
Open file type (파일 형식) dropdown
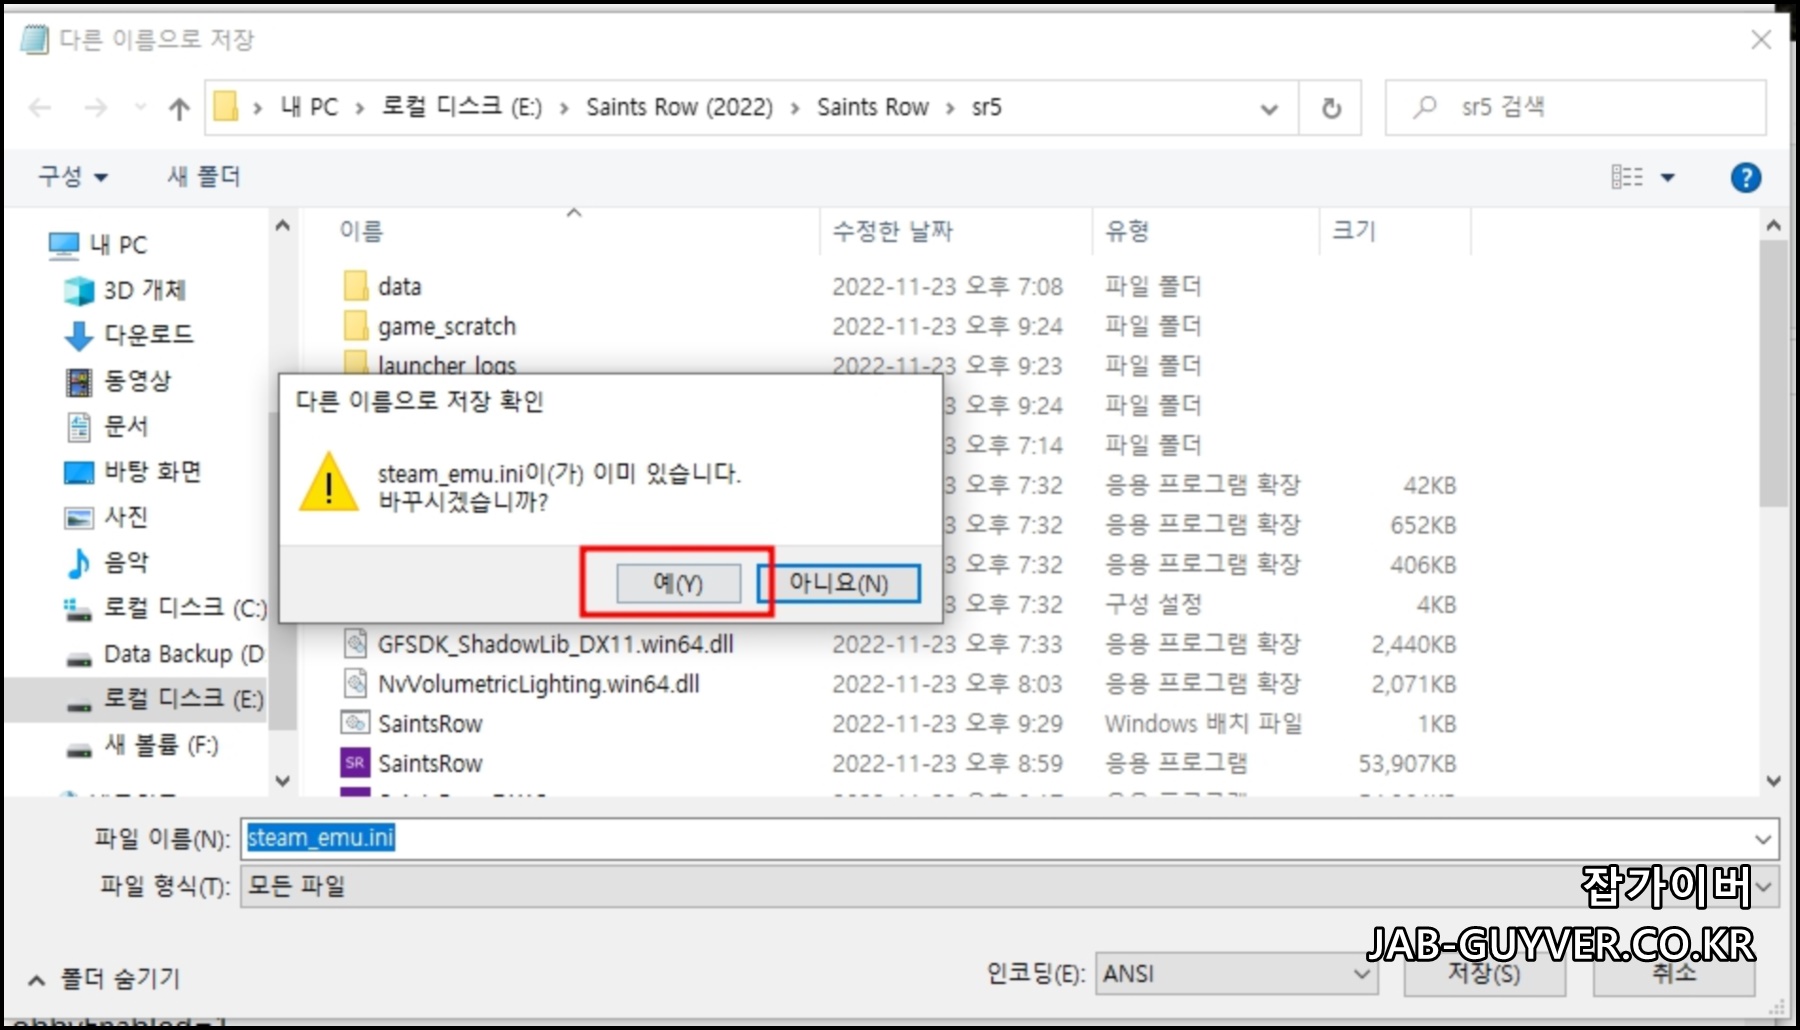[1008, 886]
